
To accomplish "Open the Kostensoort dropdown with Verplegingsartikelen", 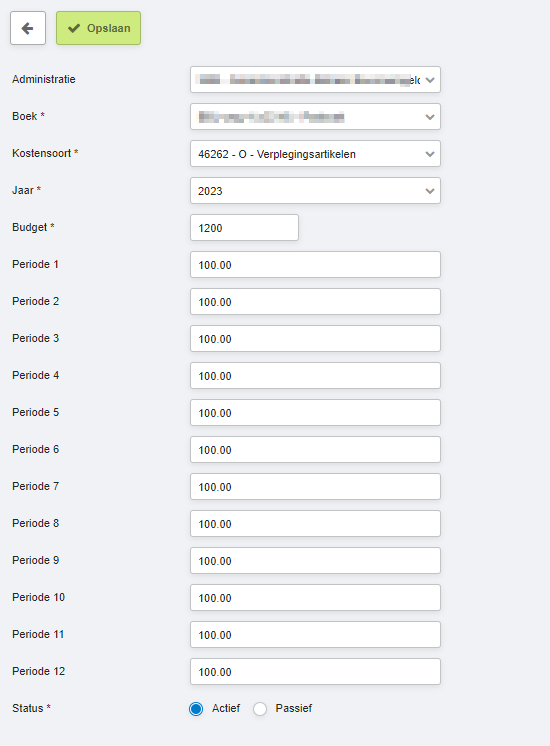I will (315, 154).
